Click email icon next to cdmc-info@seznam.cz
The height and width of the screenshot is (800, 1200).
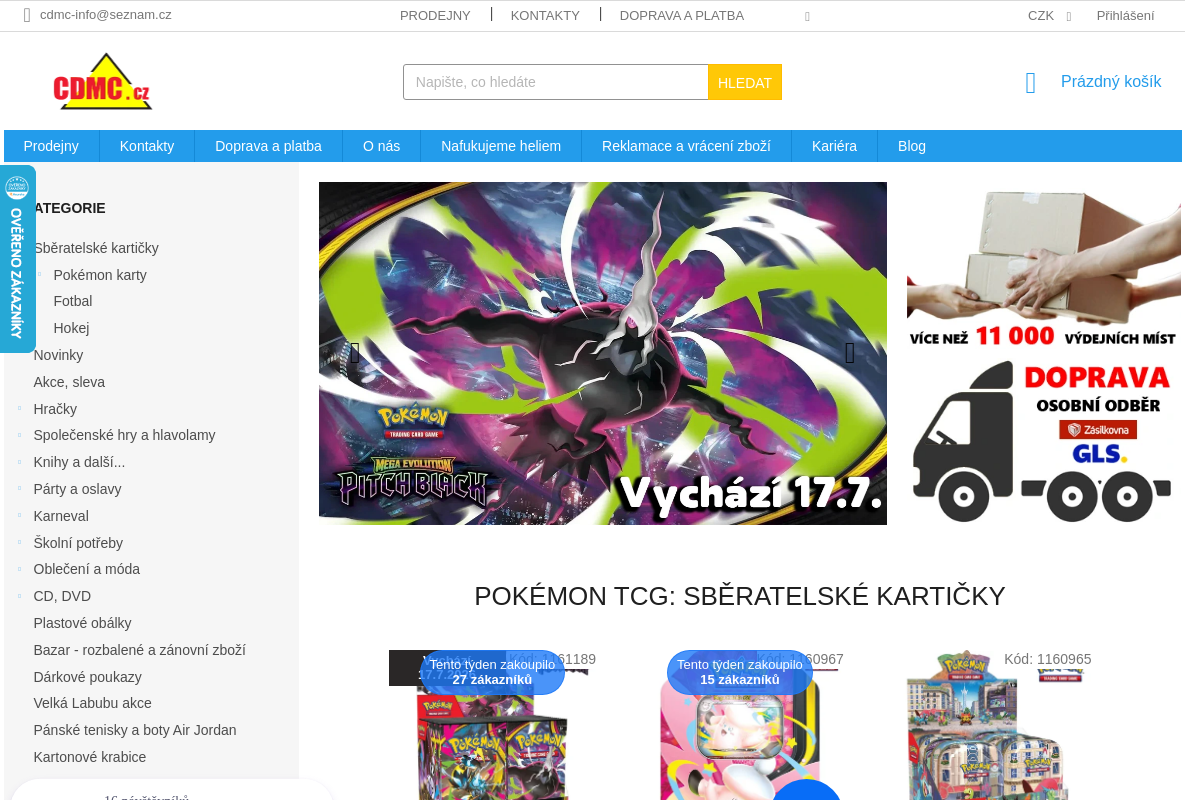27,15
